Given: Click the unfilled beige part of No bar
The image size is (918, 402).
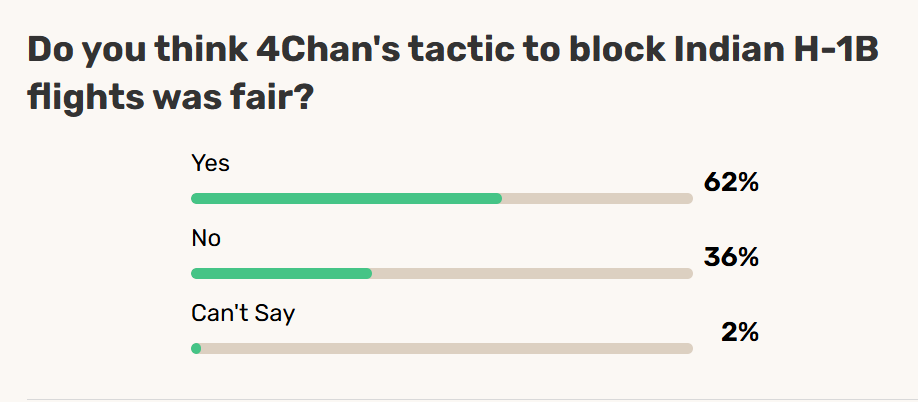Looking at the screenshot, I should coord(533,273).
